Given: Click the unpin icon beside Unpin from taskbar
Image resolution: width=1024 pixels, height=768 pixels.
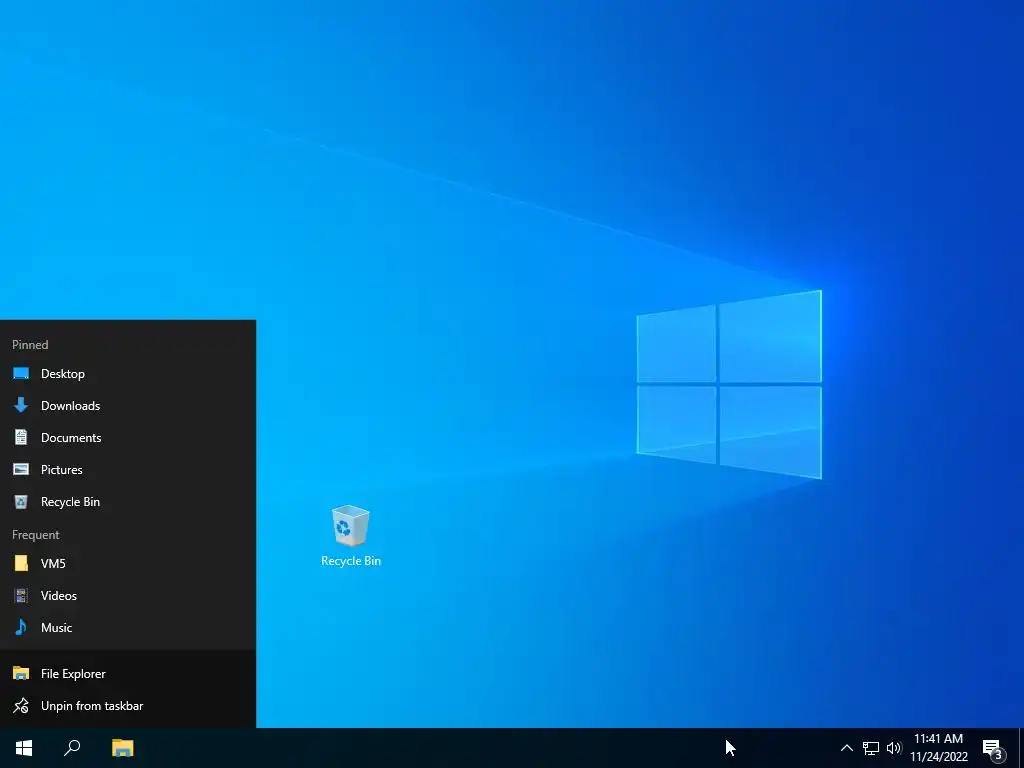Looking at the screenshot, I should tap(21, 705).
